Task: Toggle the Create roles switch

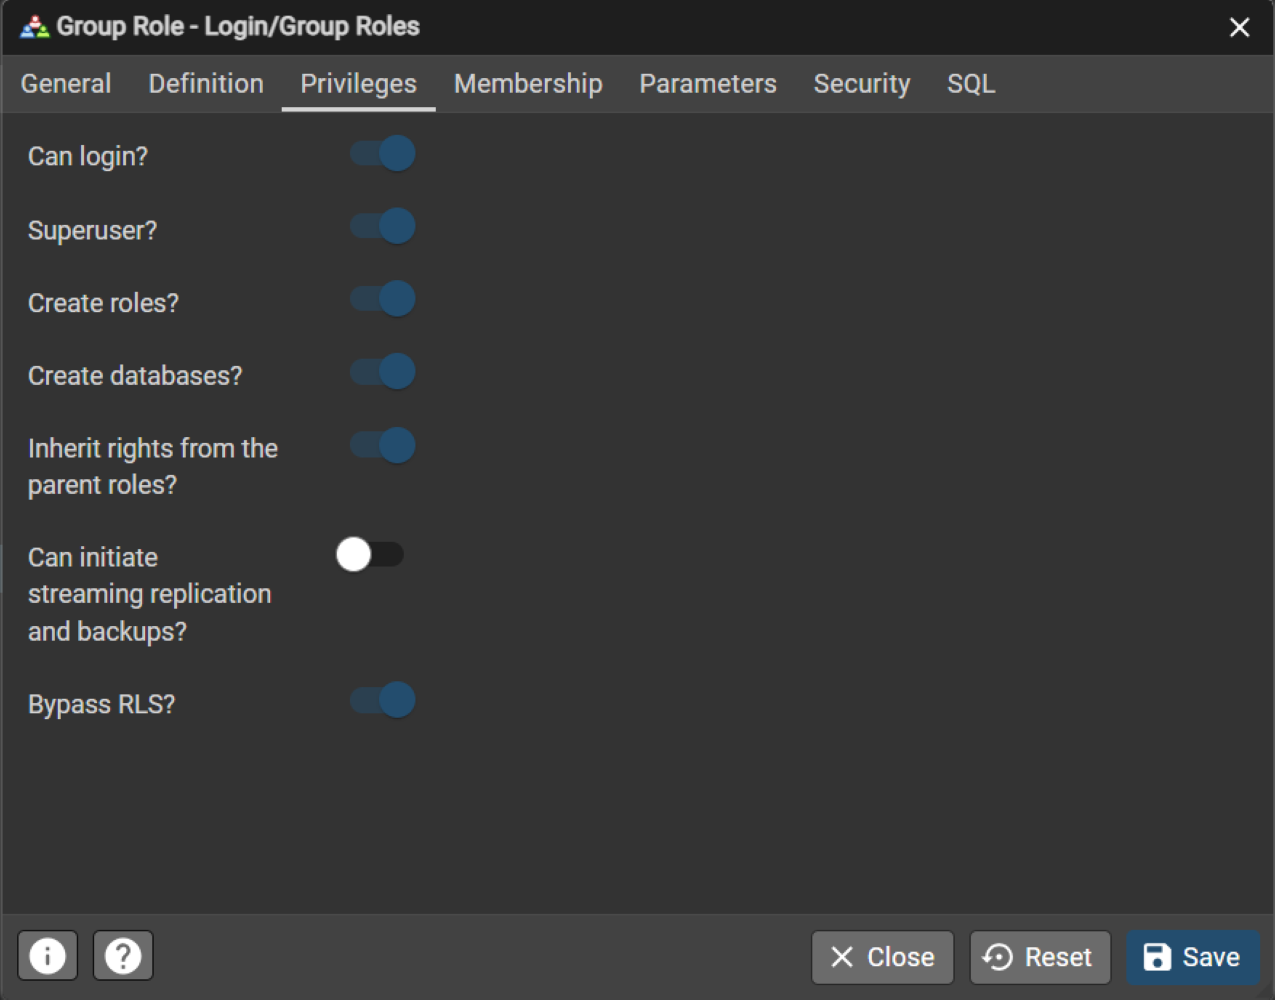Action: pos(382,299)
